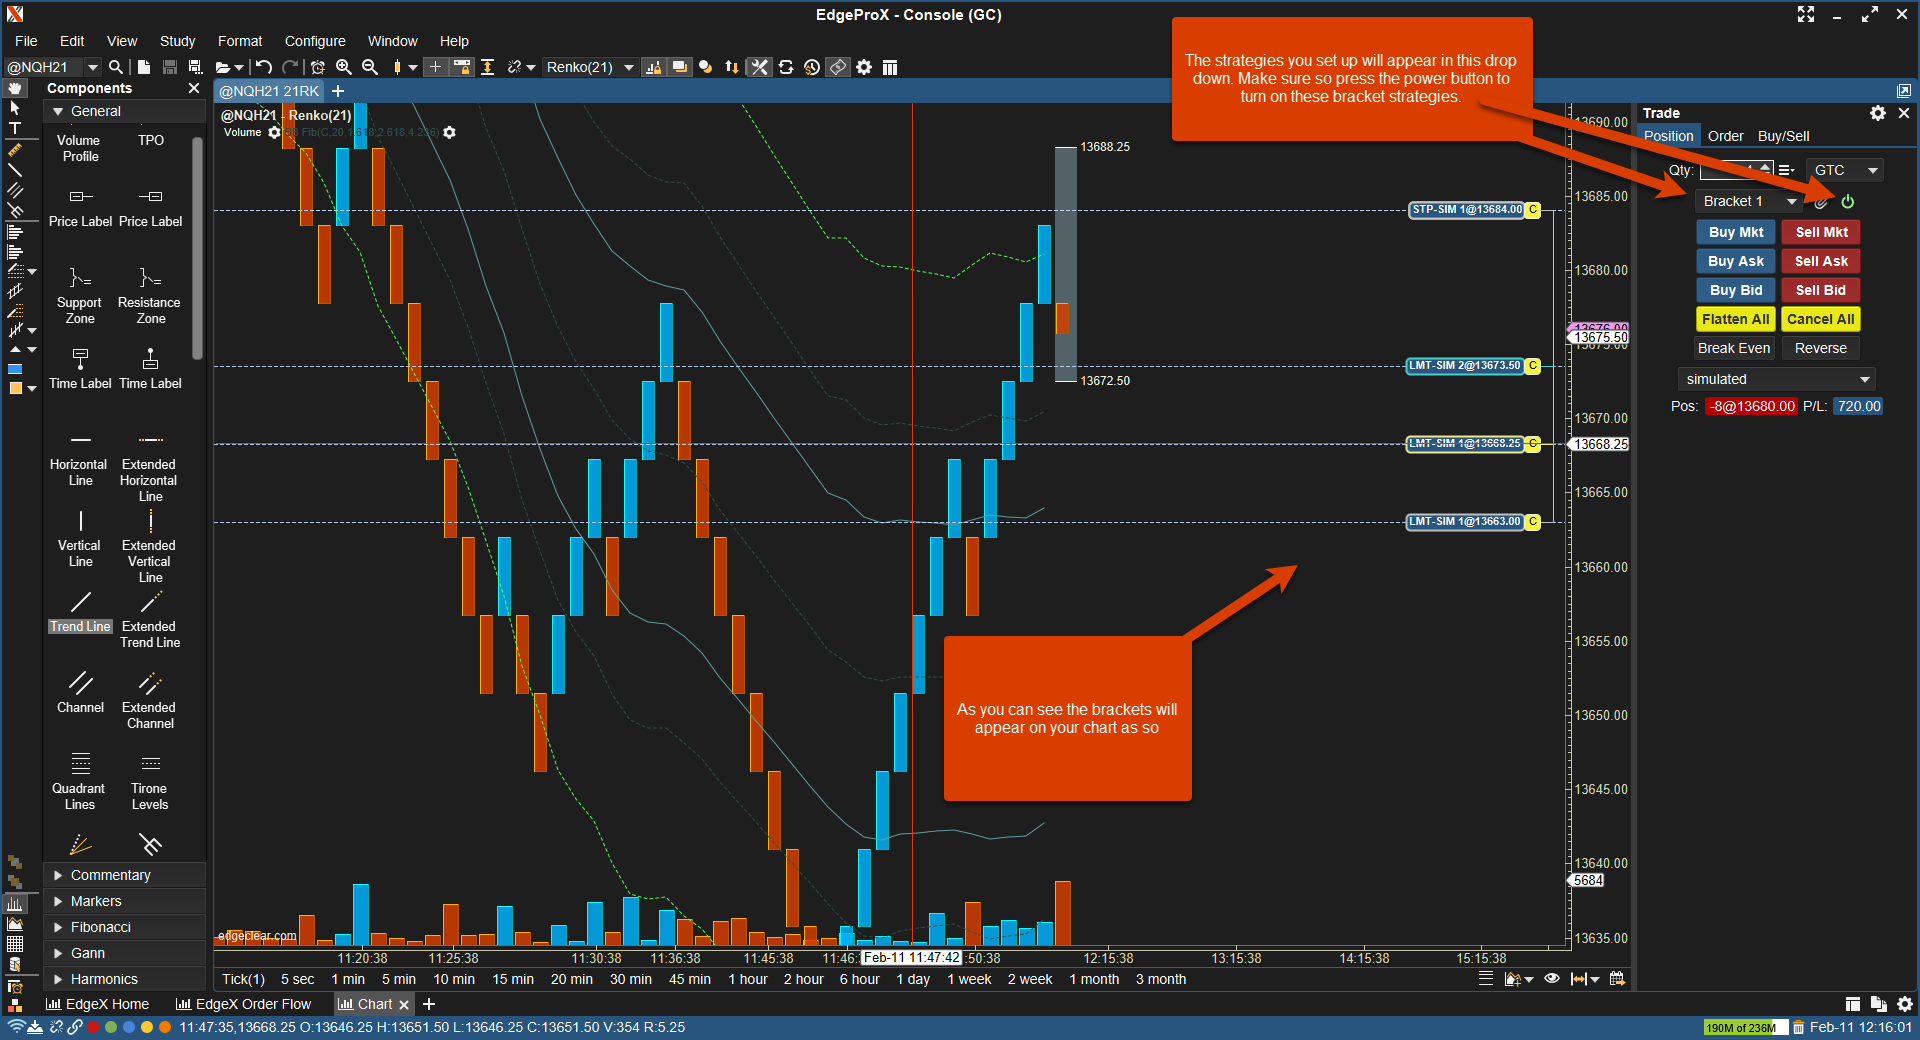Select the Extended Trend Line tool

tap(150, 620)
